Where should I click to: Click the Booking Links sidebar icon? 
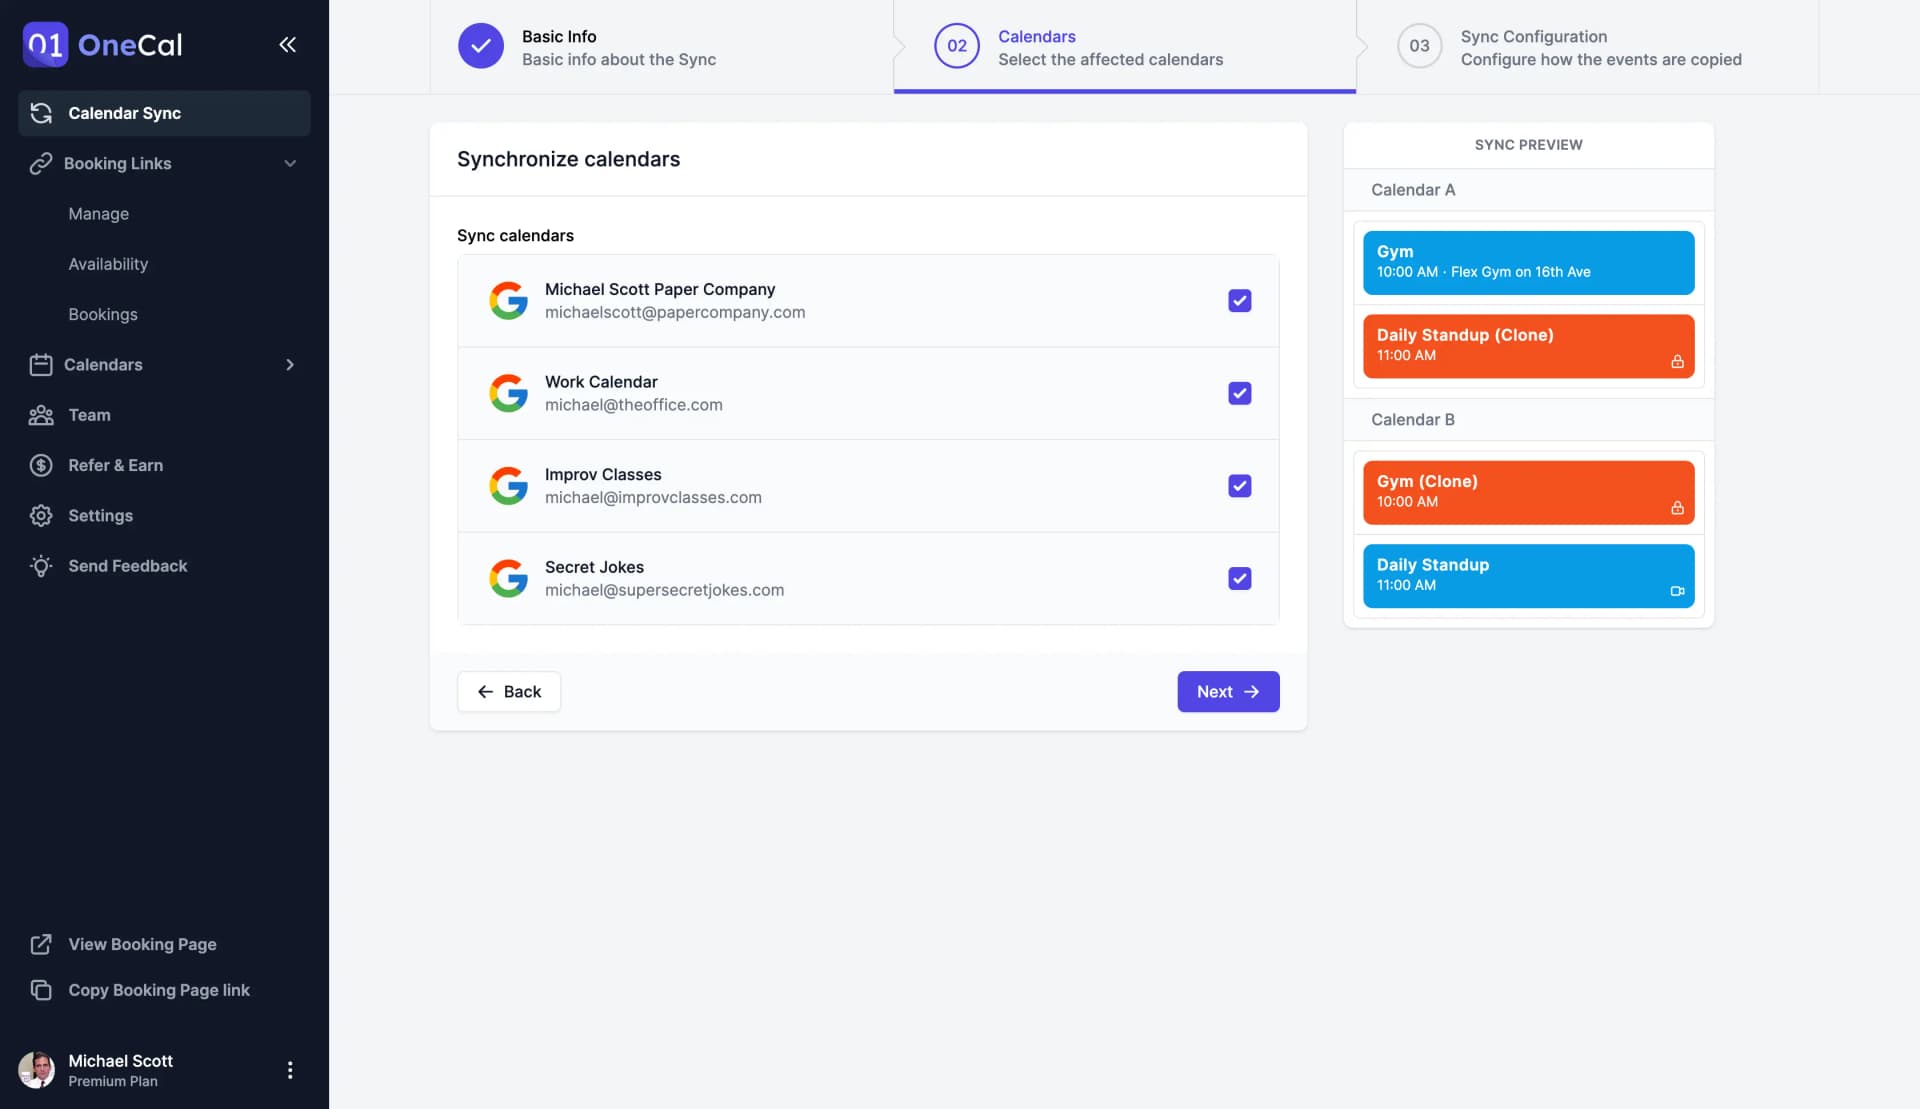tap(41, 162)
